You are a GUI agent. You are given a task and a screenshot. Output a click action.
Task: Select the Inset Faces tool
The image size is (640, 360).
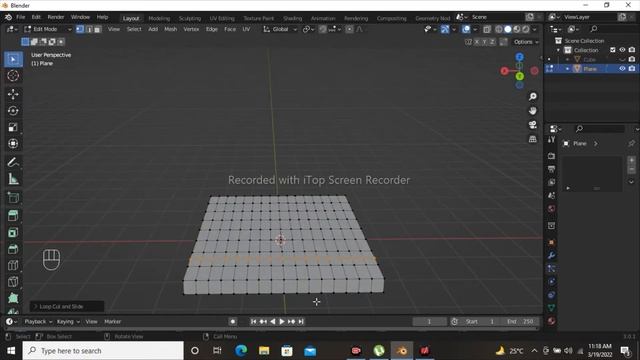(x=13, y=233)
